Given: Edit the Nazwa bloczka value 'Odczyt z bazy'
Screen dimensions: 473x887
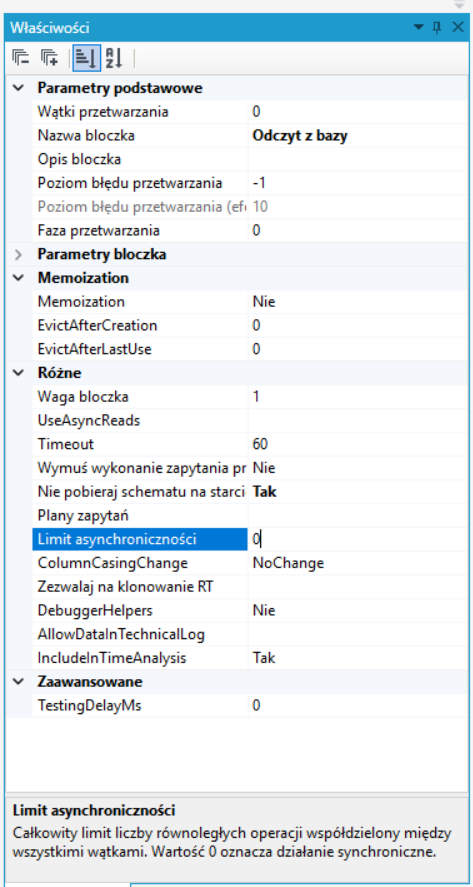Looking at the screenshot, I should (x=357, y=136).
